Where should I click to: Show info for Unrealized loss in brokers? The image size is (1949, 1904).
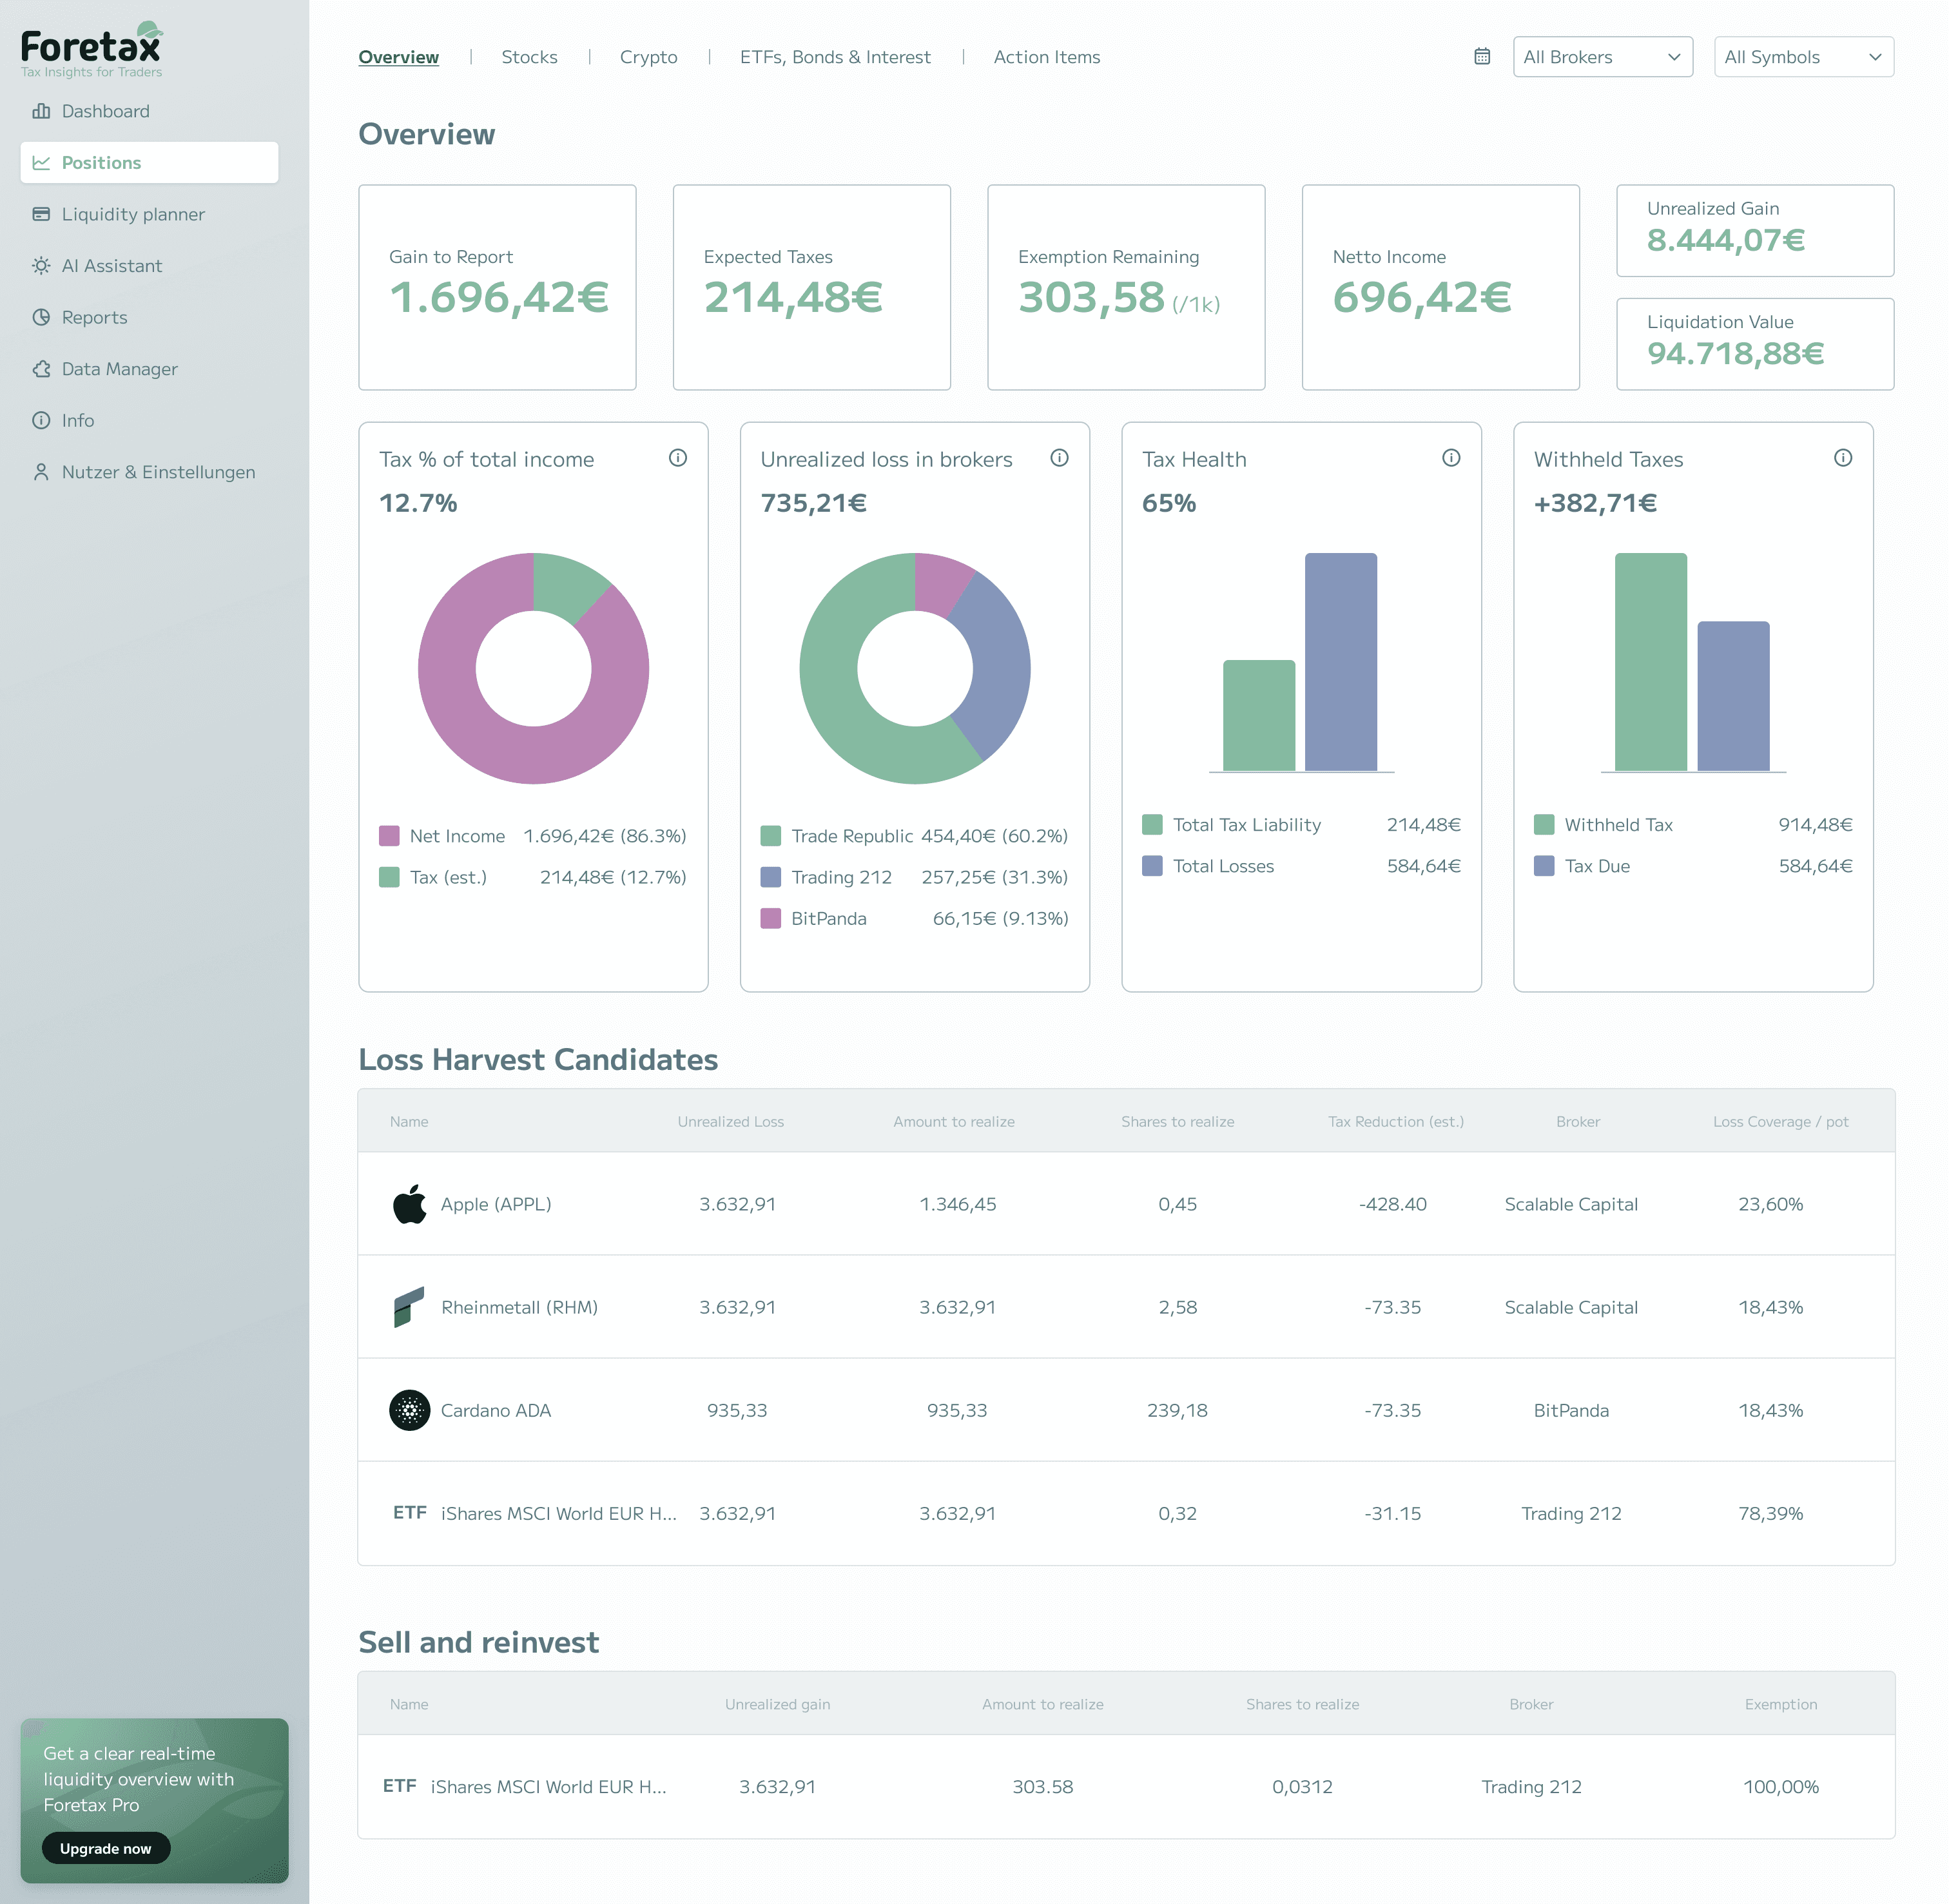pyautogui.click(x=1060, y=458)
